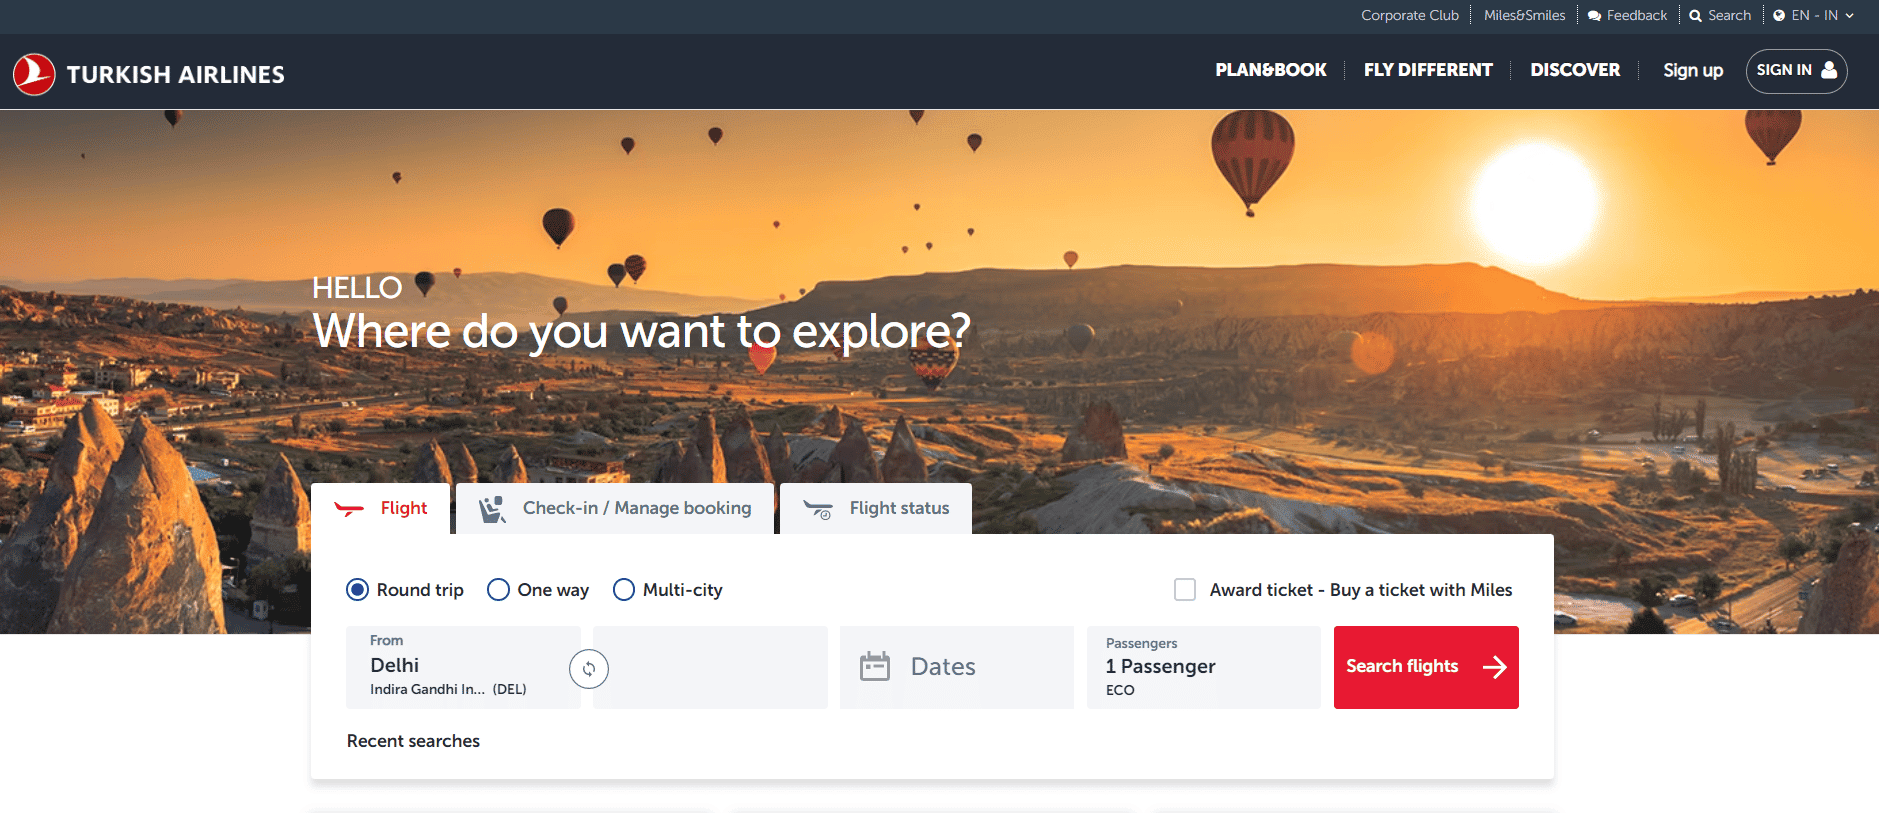
Task: Expand the EN - IN language dropdown
Action: click(1813, 16)
